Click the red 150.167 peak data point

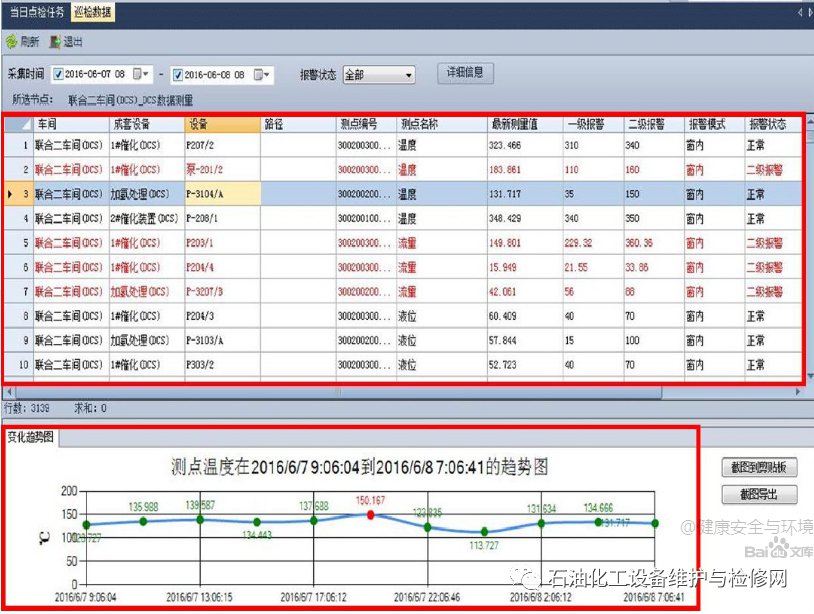point(371,514)
